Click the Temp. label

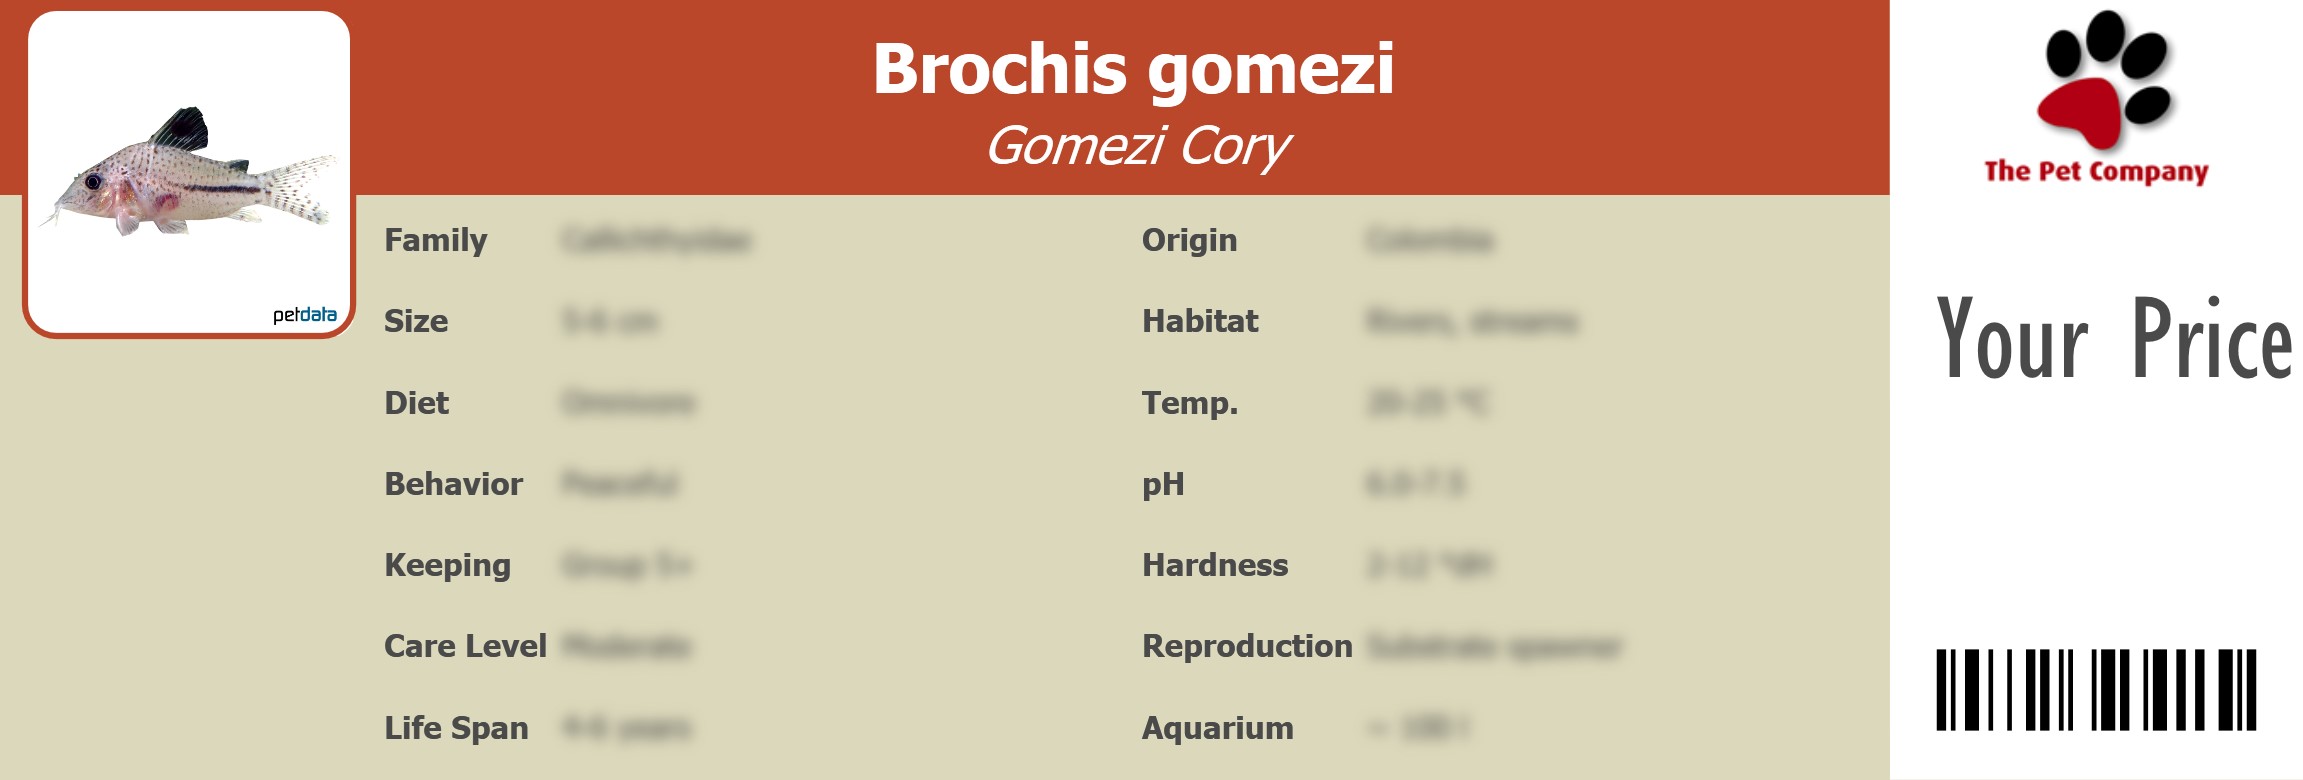pos(1190,403)
